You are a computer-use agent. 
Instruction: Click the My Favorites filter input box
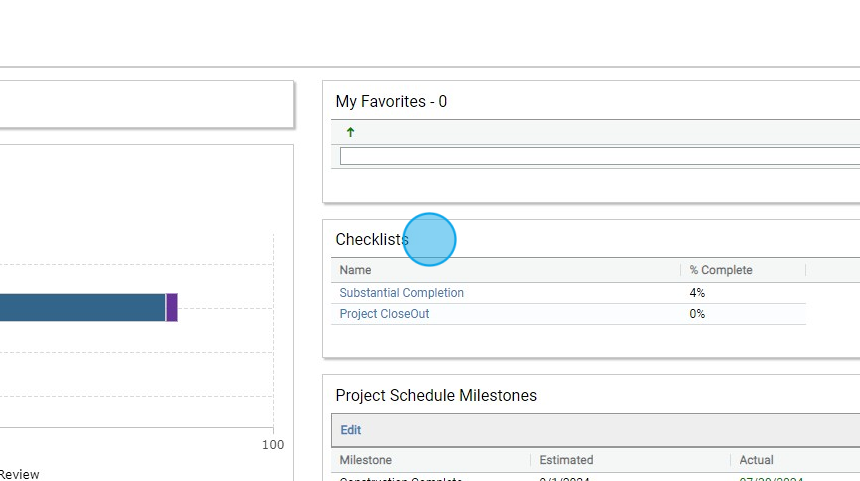[600, 156]
